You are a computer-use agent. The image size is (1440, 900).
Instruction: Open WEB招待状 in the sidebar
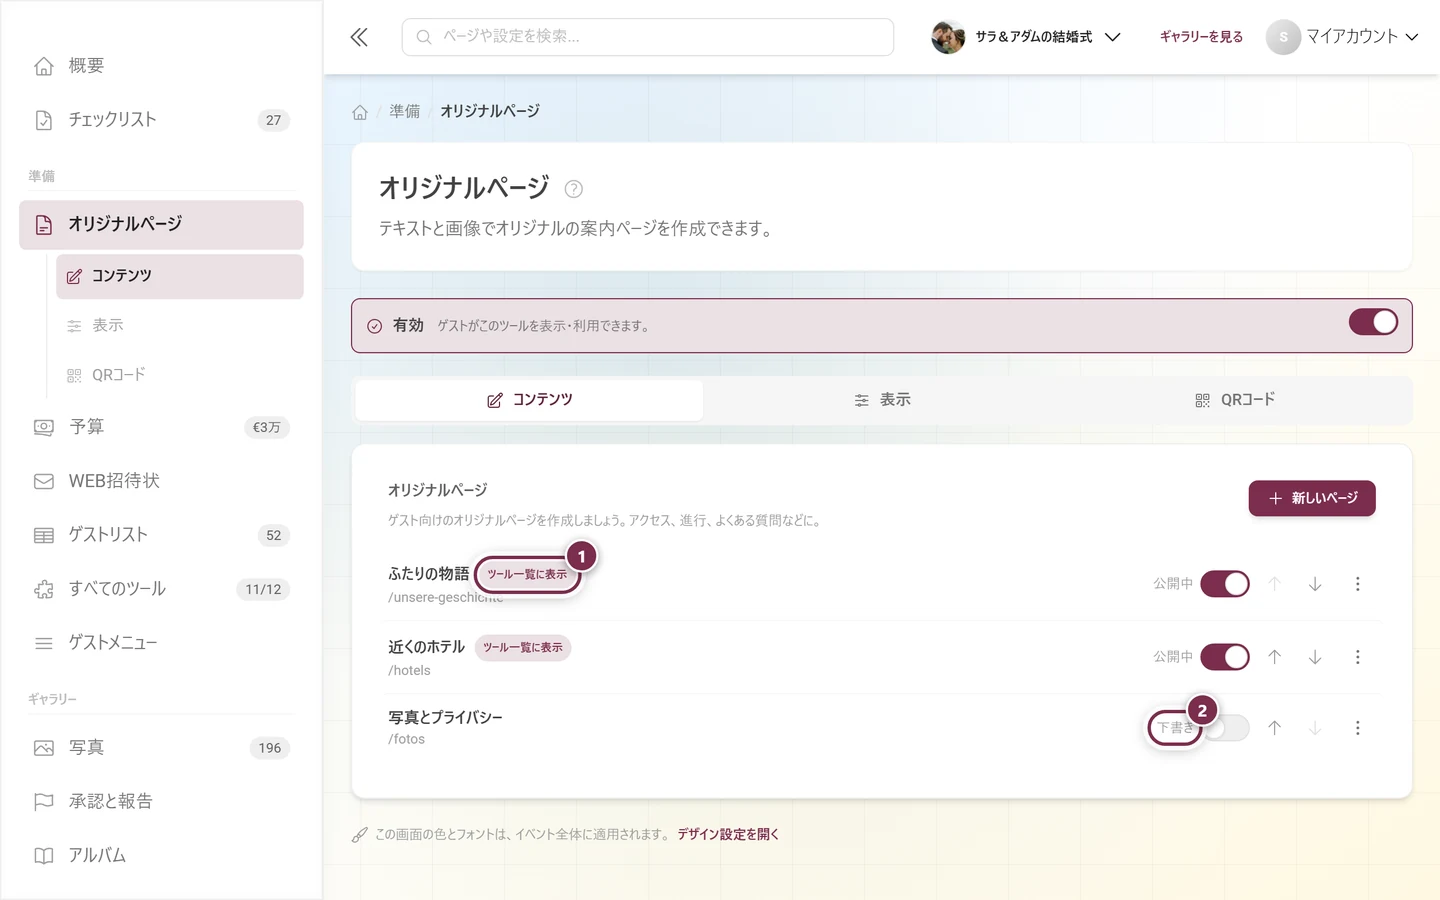click(161, 481)
